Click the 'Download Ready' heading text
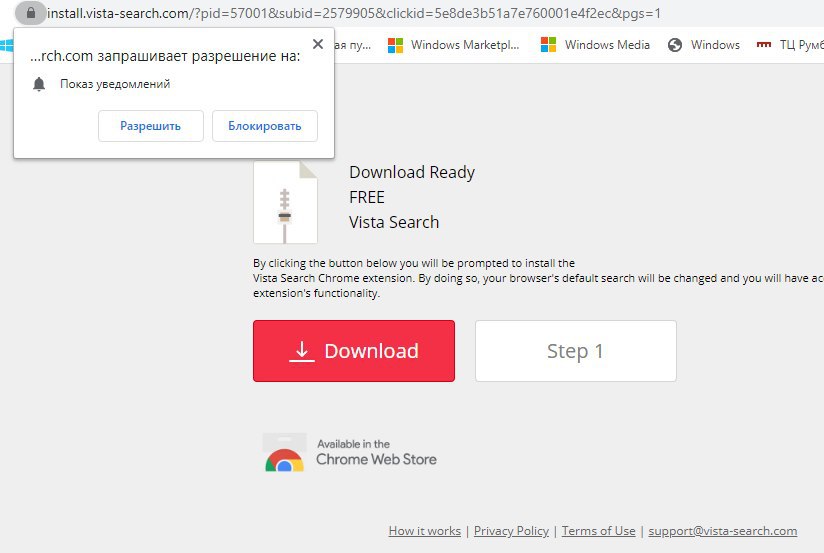Image resolution: width=824 pixels, height=553 pixels. click(412, 172)
